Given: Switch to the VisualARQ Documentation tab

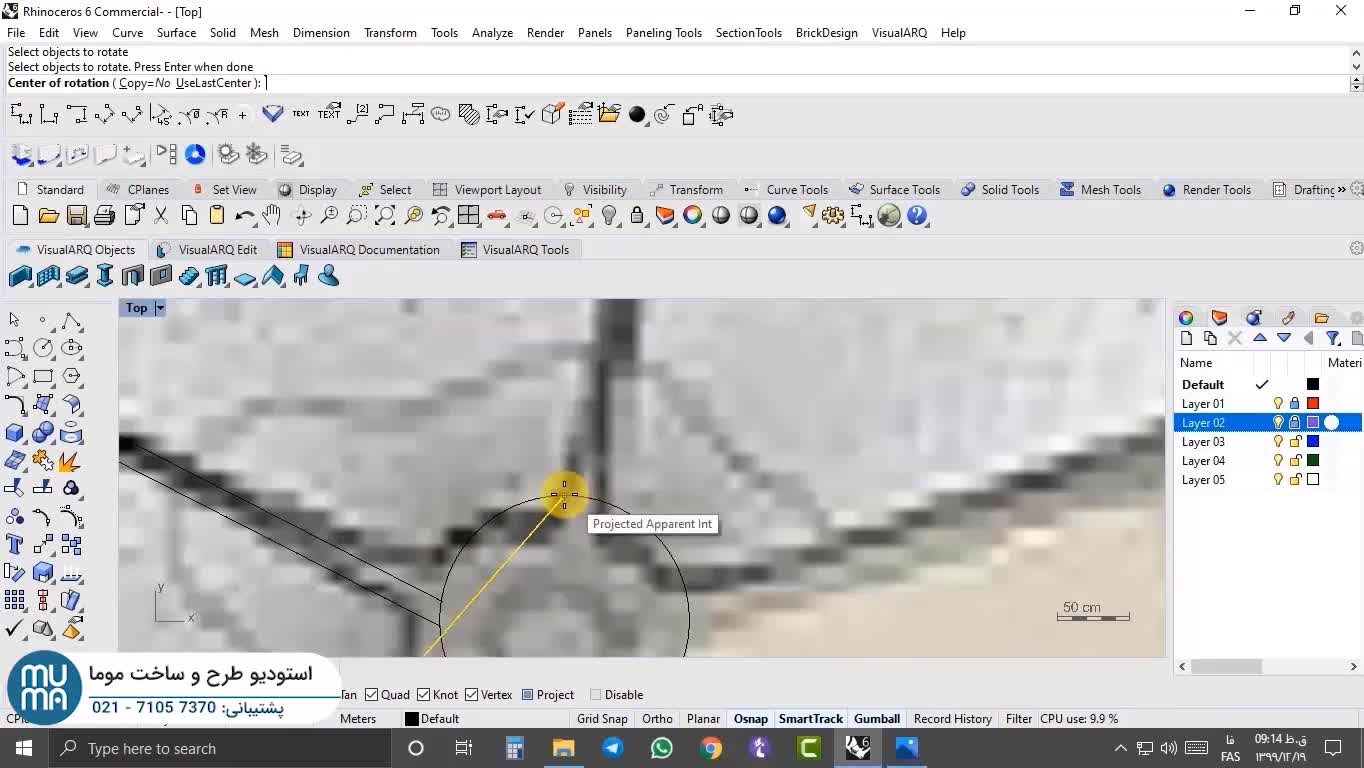Looking at the screenshot, I should [358, 250].
